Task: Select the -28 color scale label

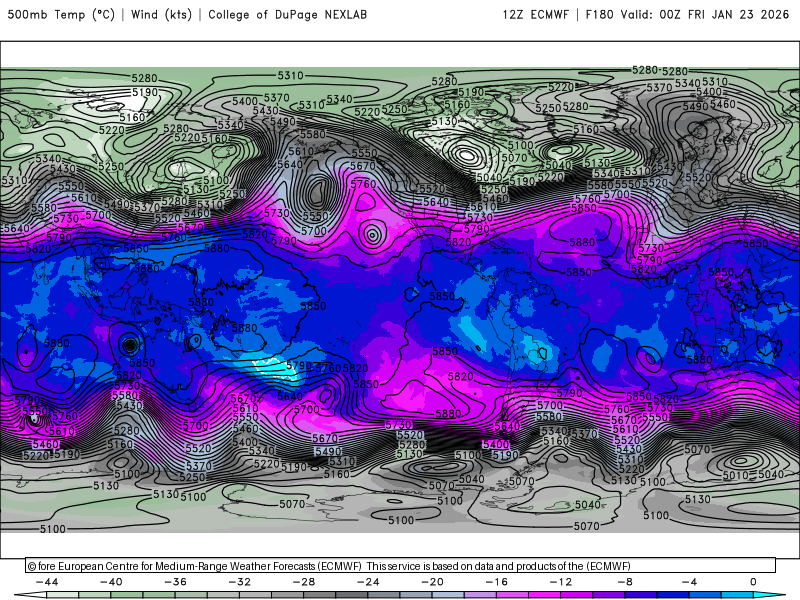Action: click(x=304, y=582)
